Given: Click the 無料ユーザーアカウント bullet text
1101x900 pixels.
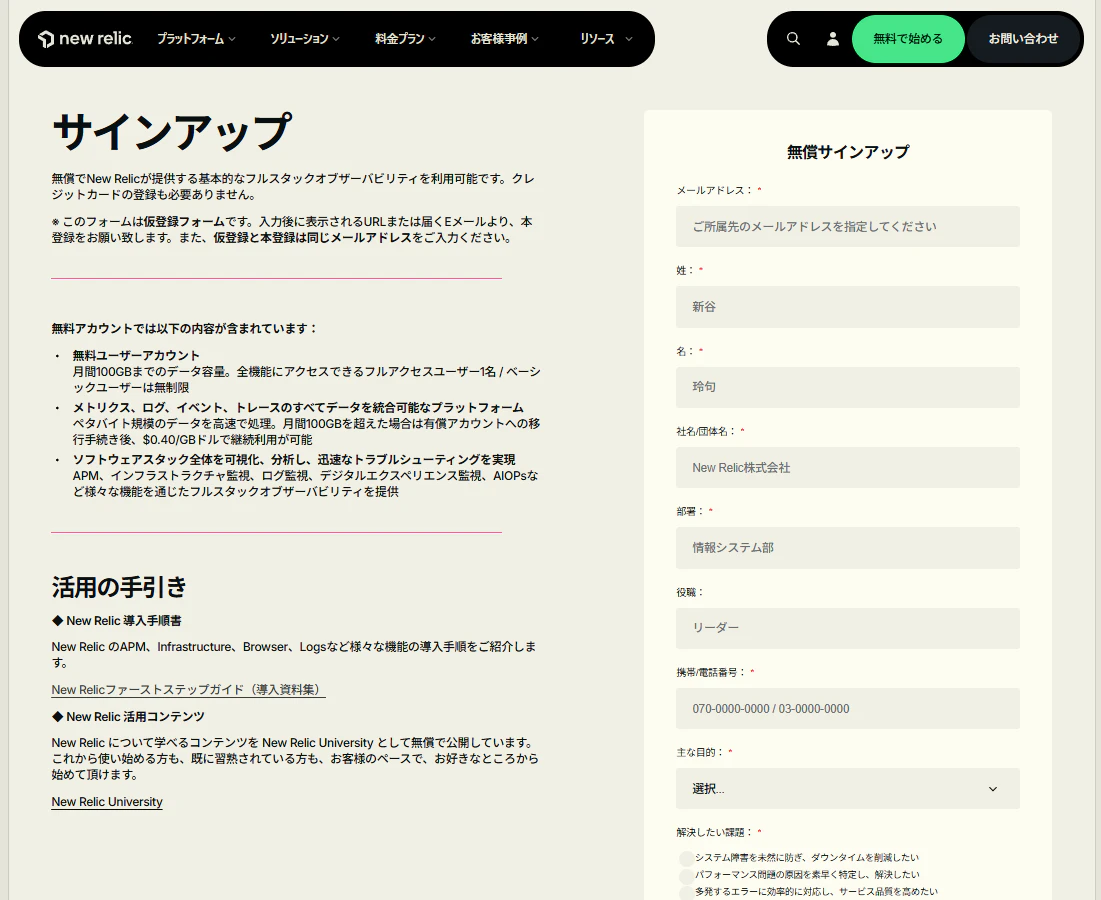Looking at the screenshot, I should (x=136, y=355).
